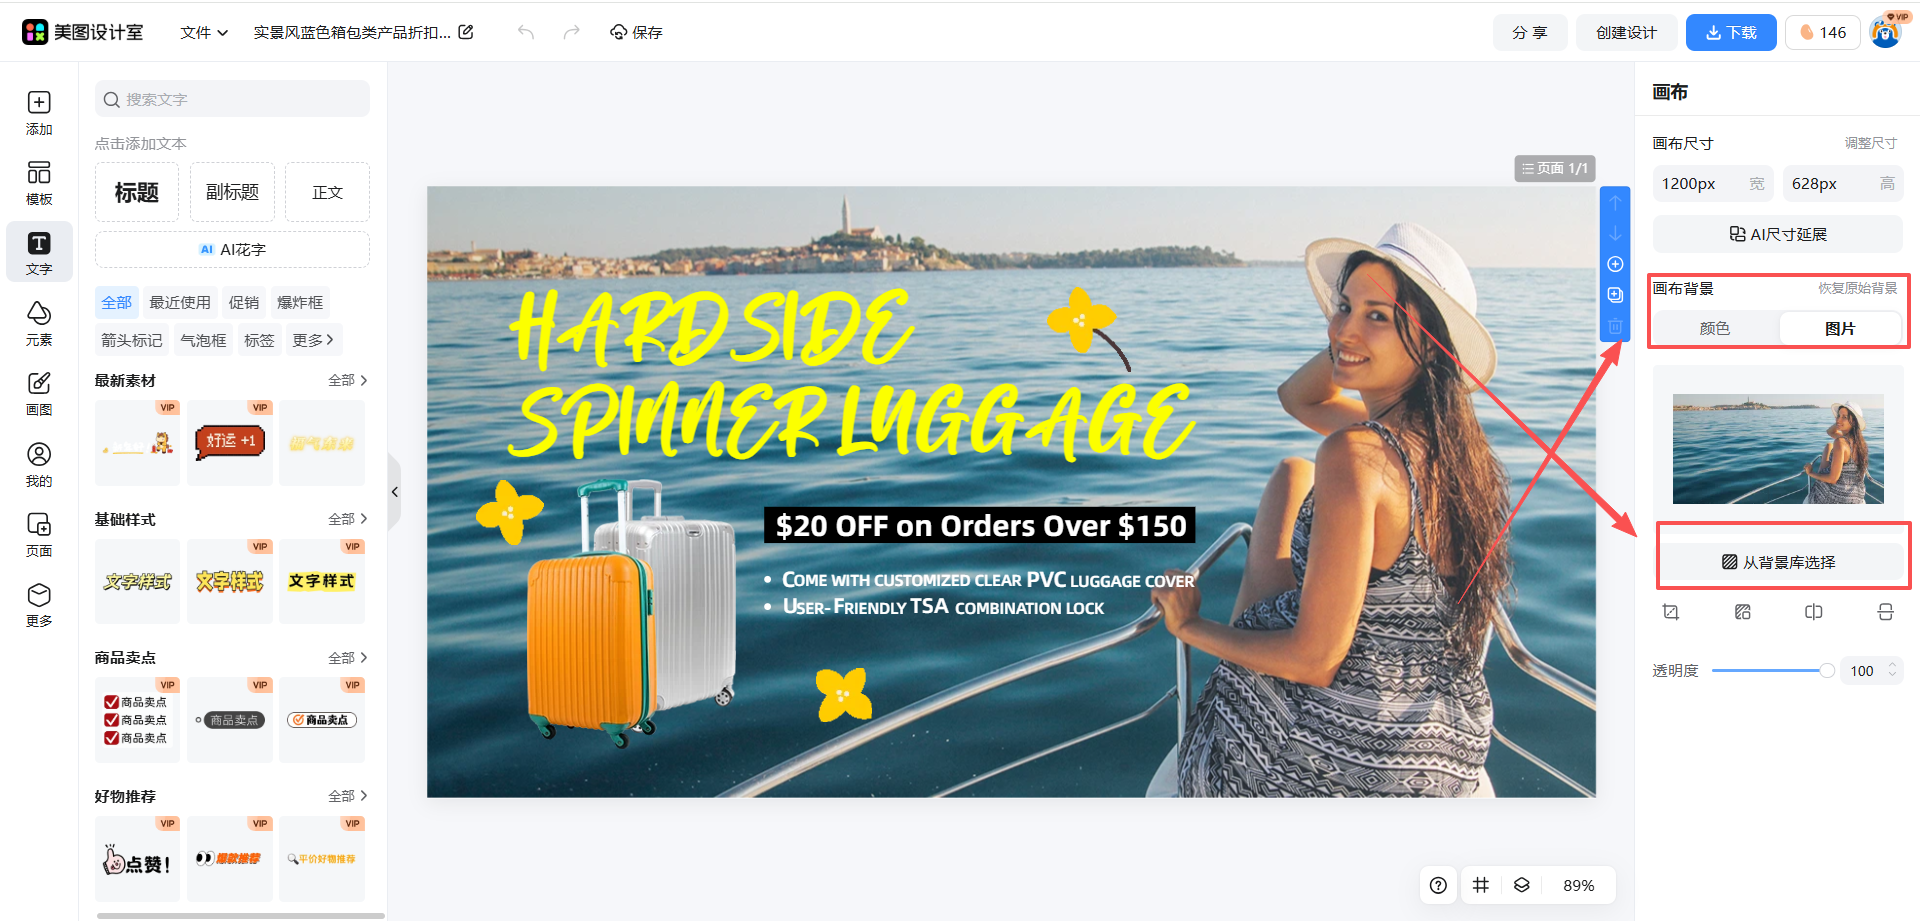Viewport: 1920px width, 921px height.
Task: Select the 促销 text category filter
Action: pos(244,302)
